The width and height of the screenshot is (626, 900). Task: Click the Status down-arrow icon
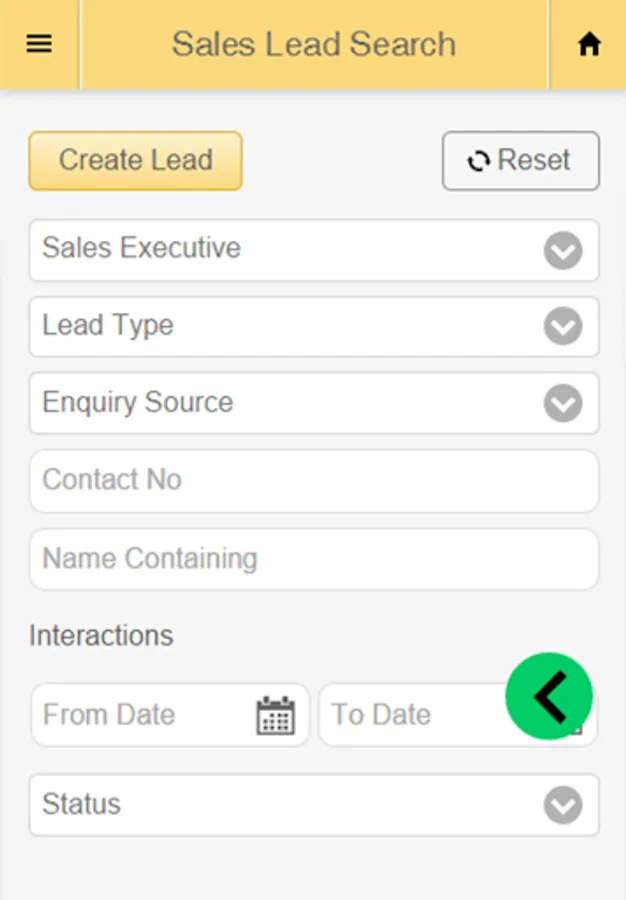pyautogui.click(x=563, y=805)
